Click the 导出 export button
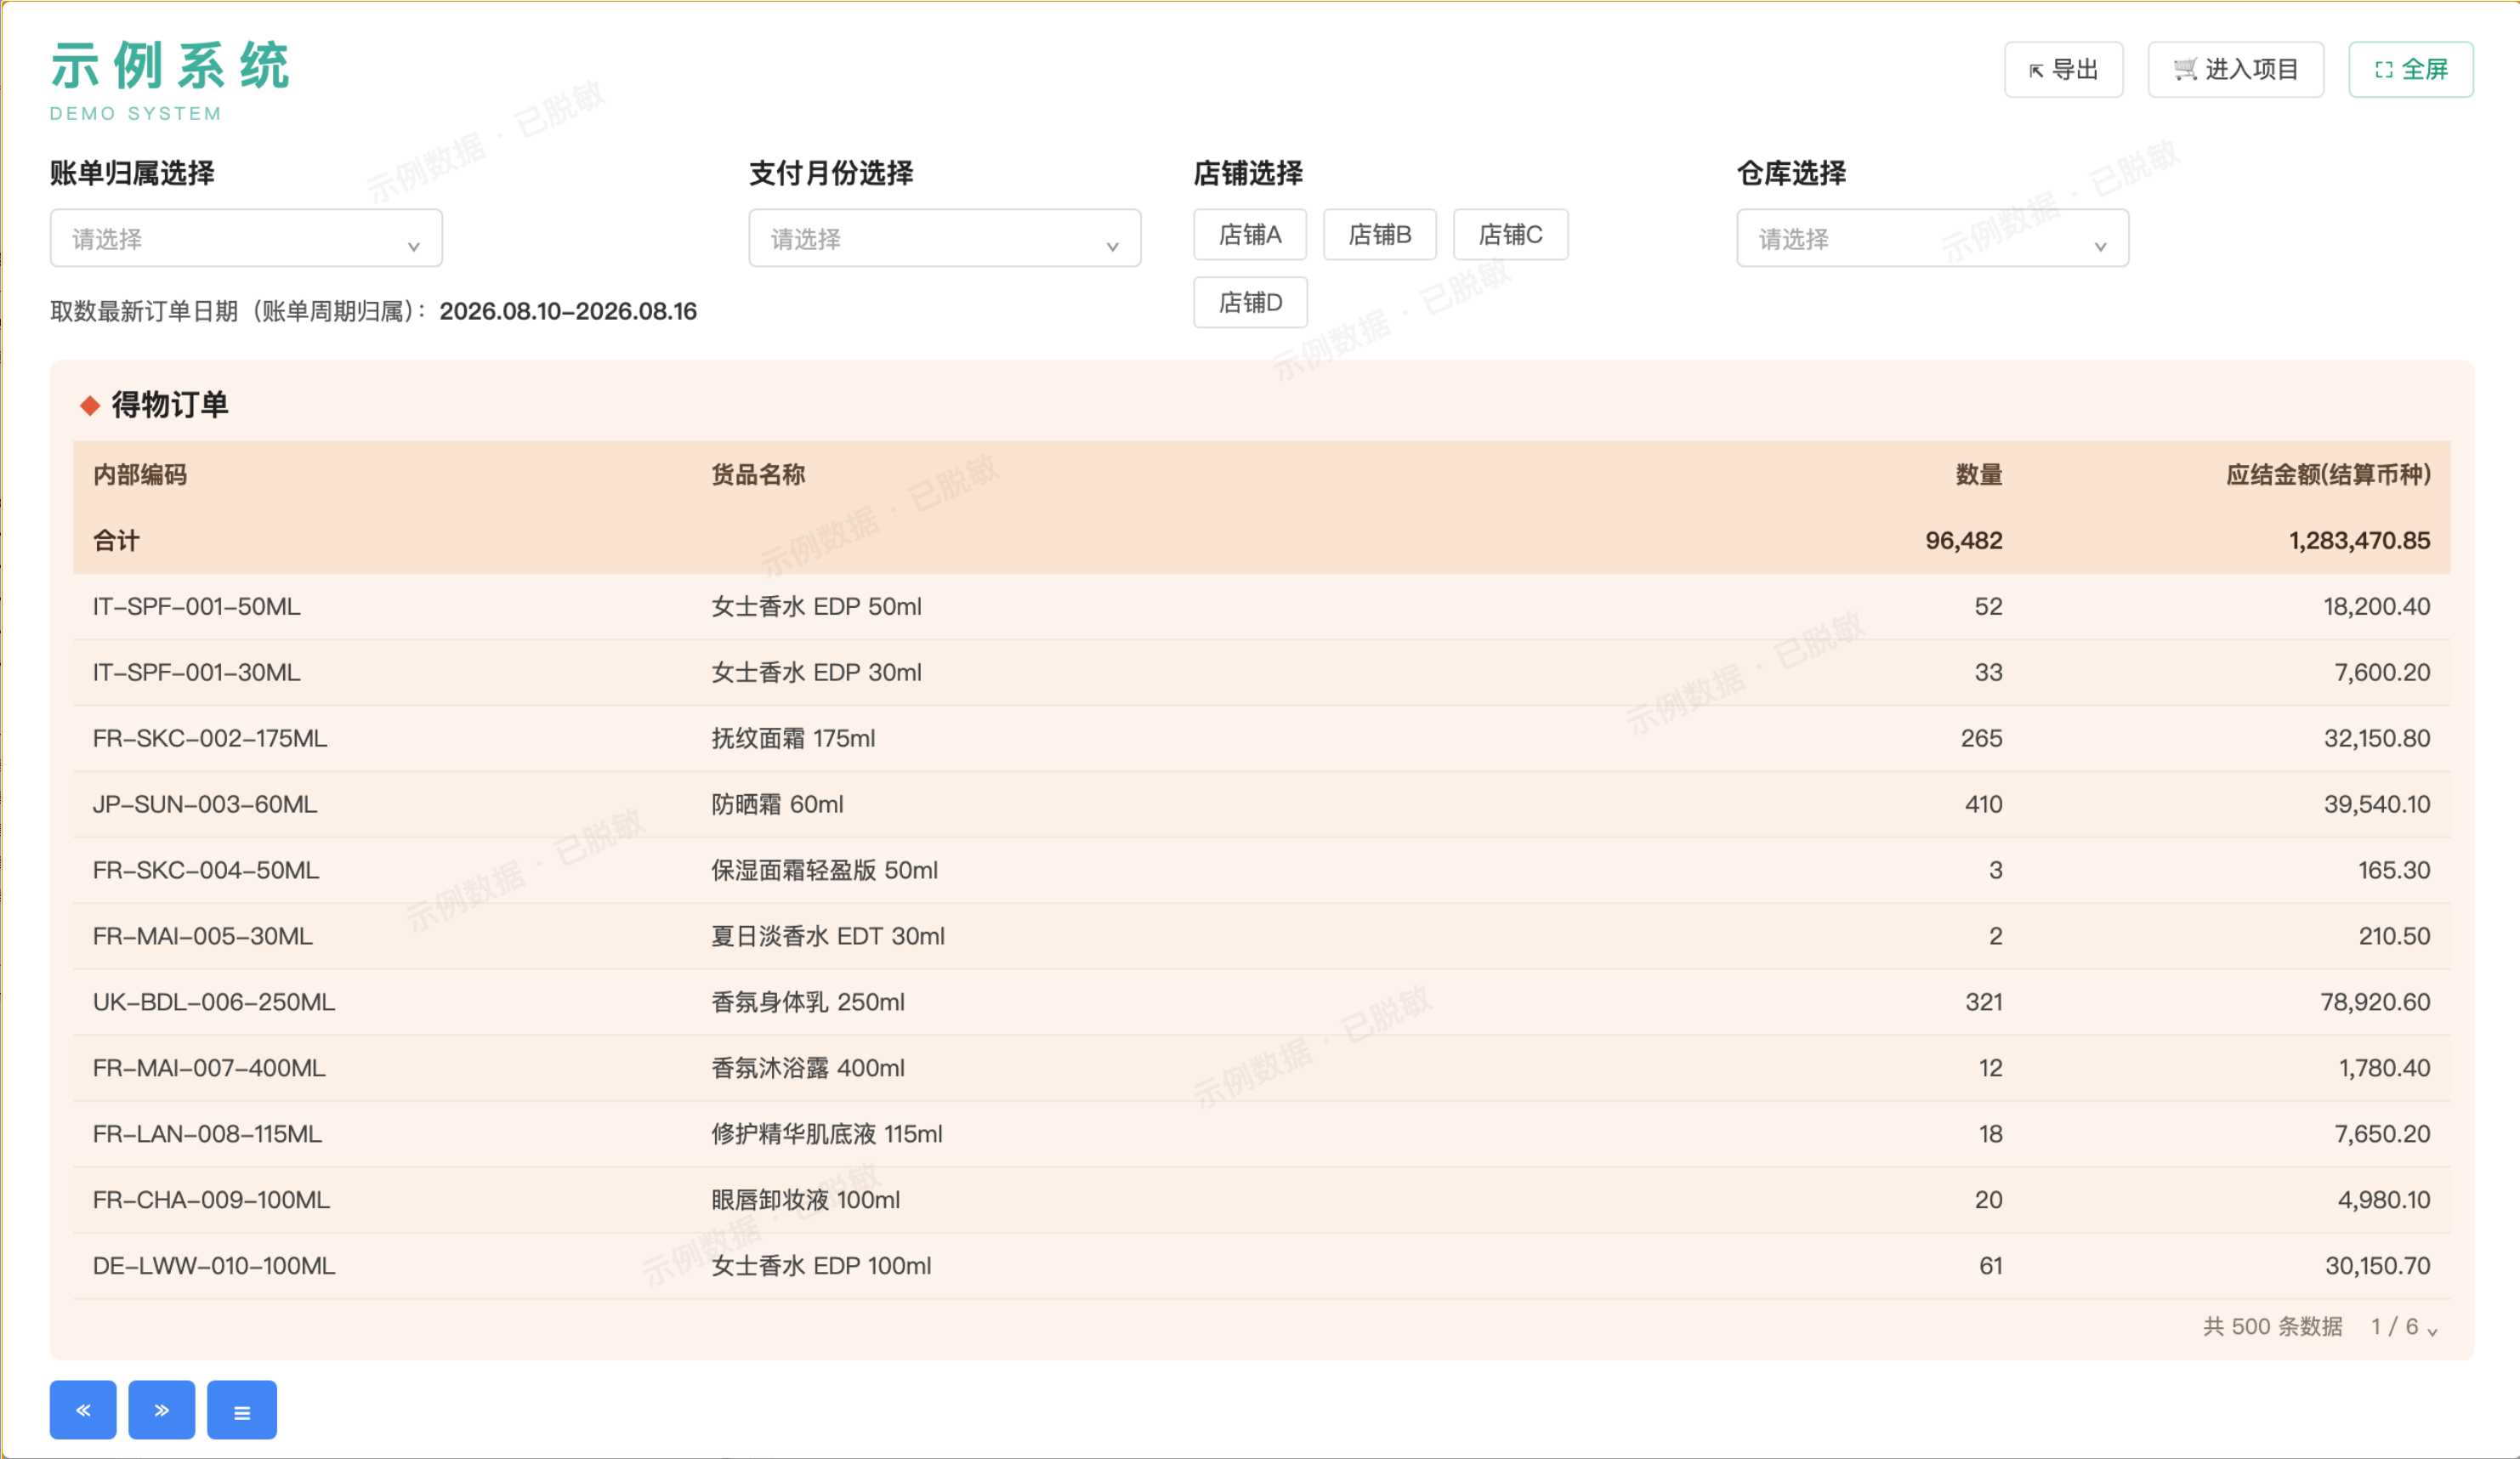This screenshot has height=1459, width=2520. (x=2063, y=69)
